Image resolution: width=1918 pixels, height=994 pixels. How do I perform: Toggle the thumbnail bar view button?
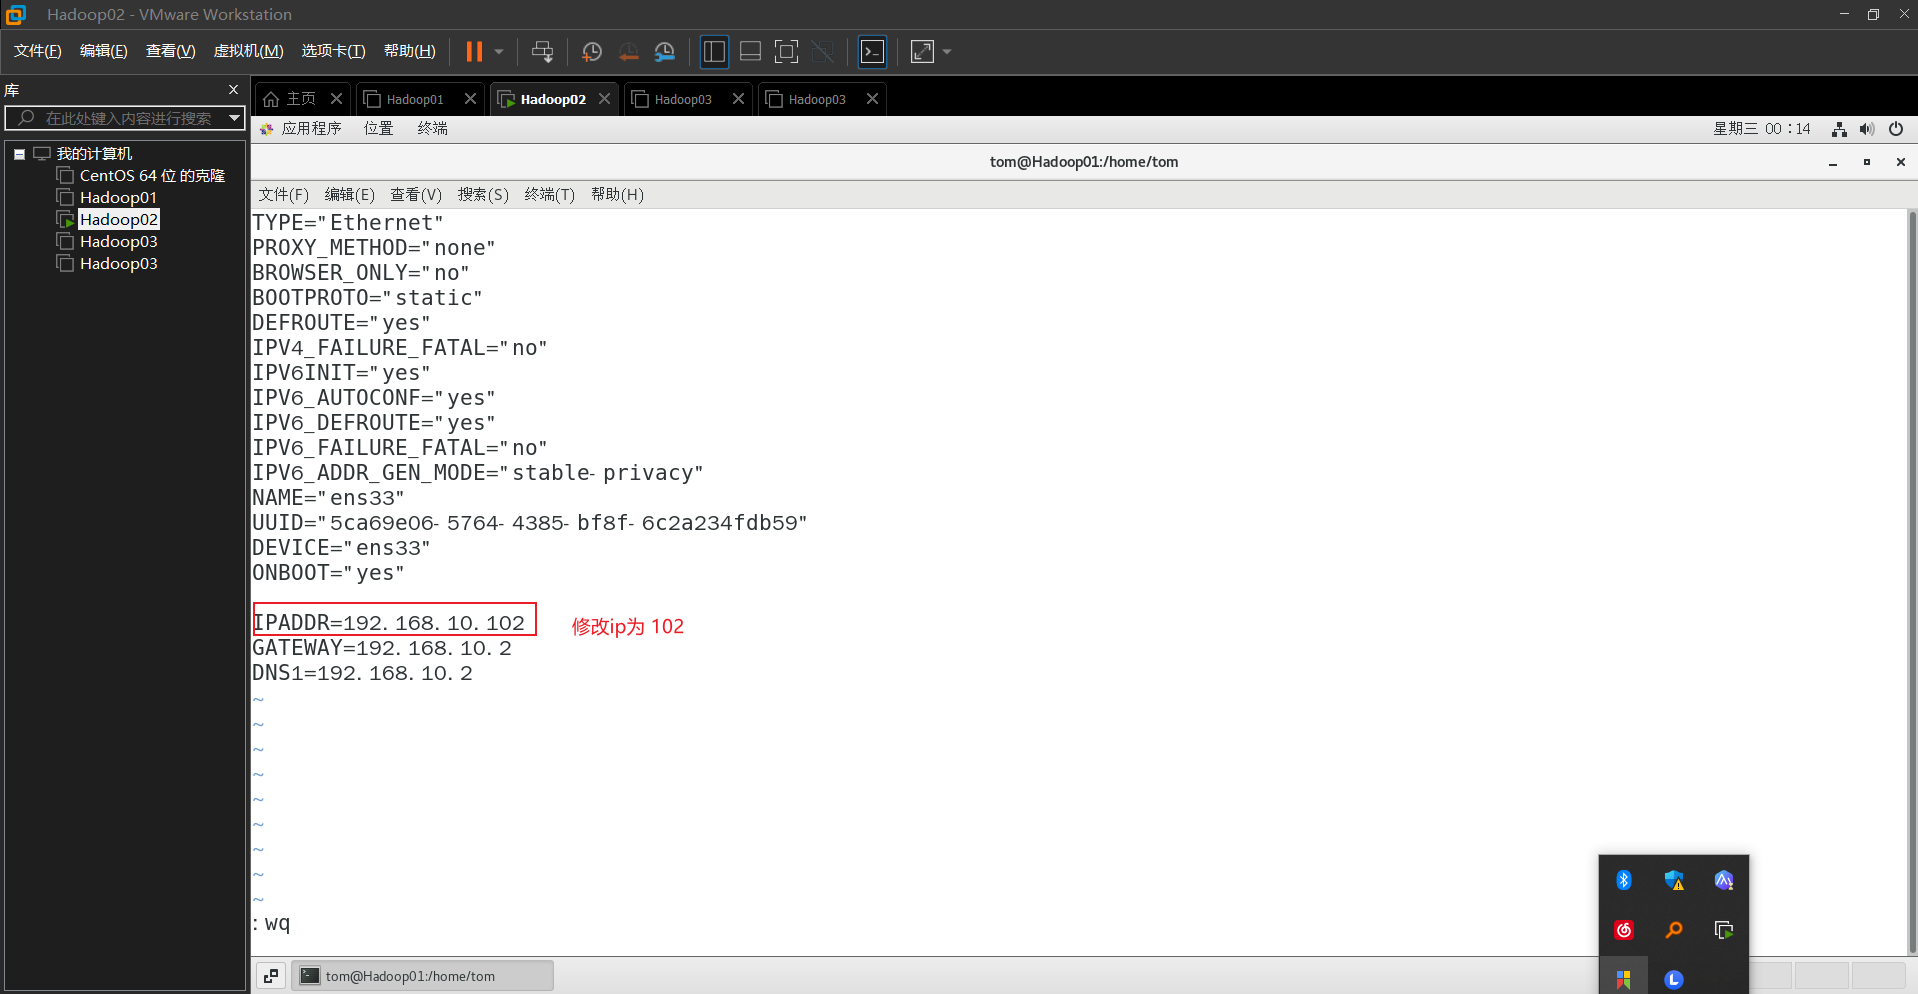(x=750, y=51)
